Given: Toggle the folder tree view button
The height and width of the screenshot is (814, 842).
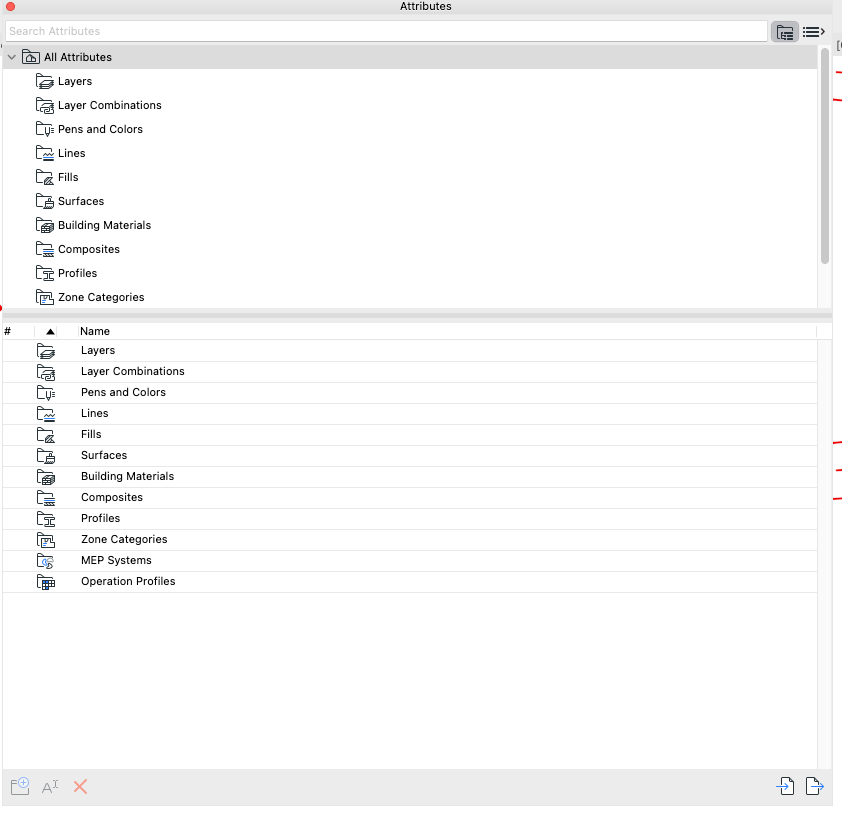Looking at the screenshot, I should 785,31.
